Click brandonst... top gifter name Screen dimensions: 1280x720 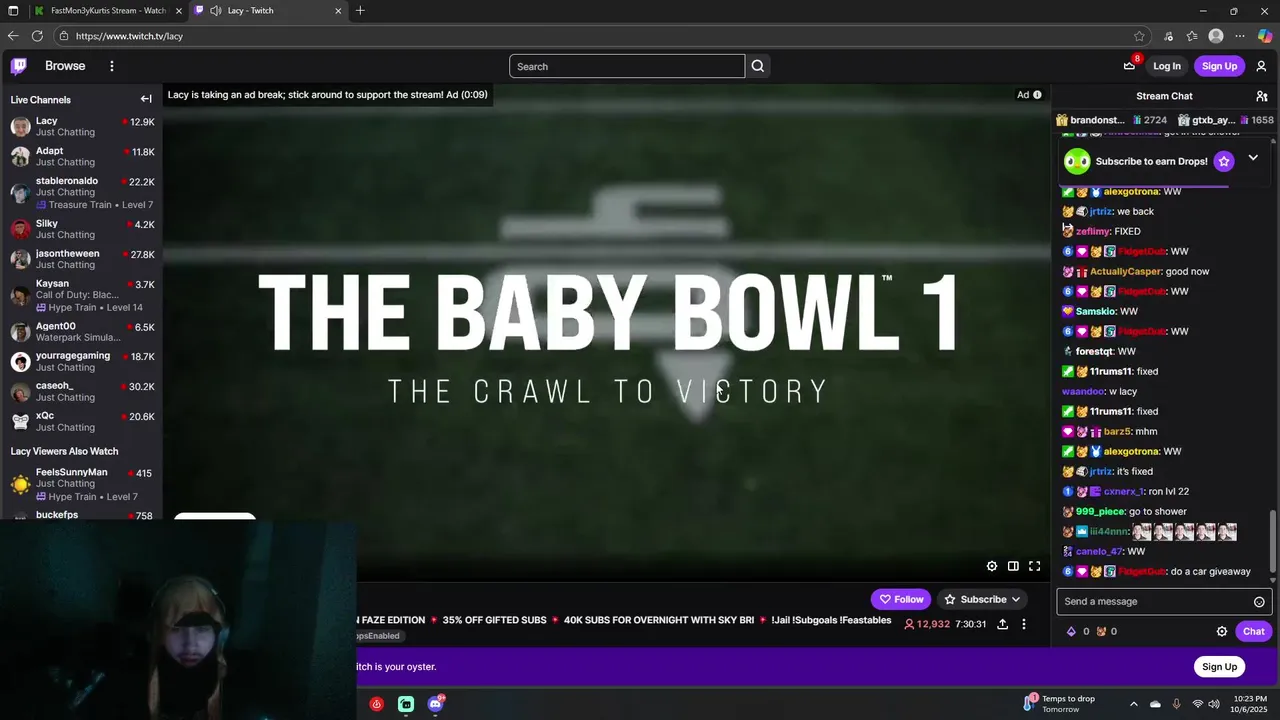pyautogui.click(x=1098, y=120)
